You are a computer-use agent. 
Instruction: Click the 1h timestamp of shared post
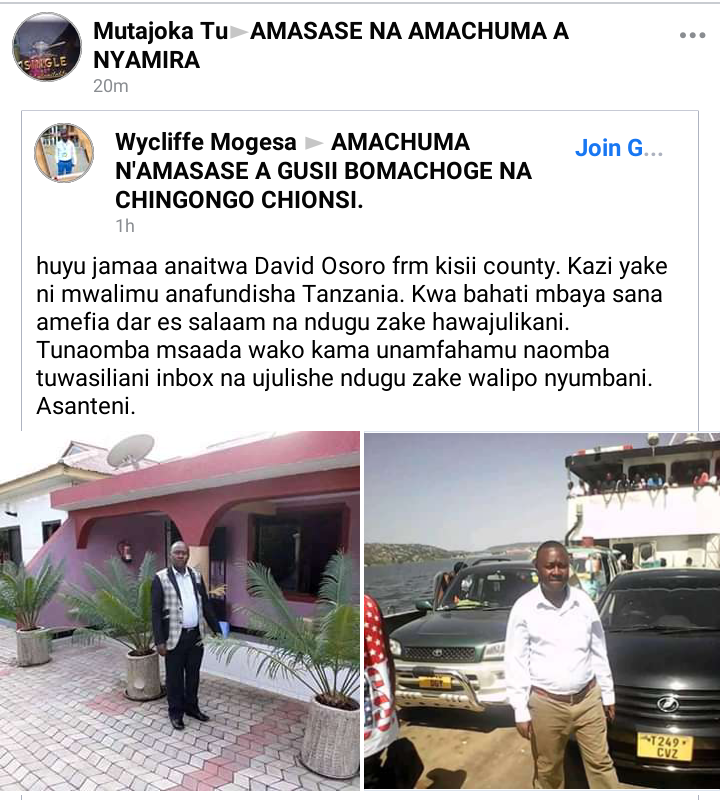(125, 226)
